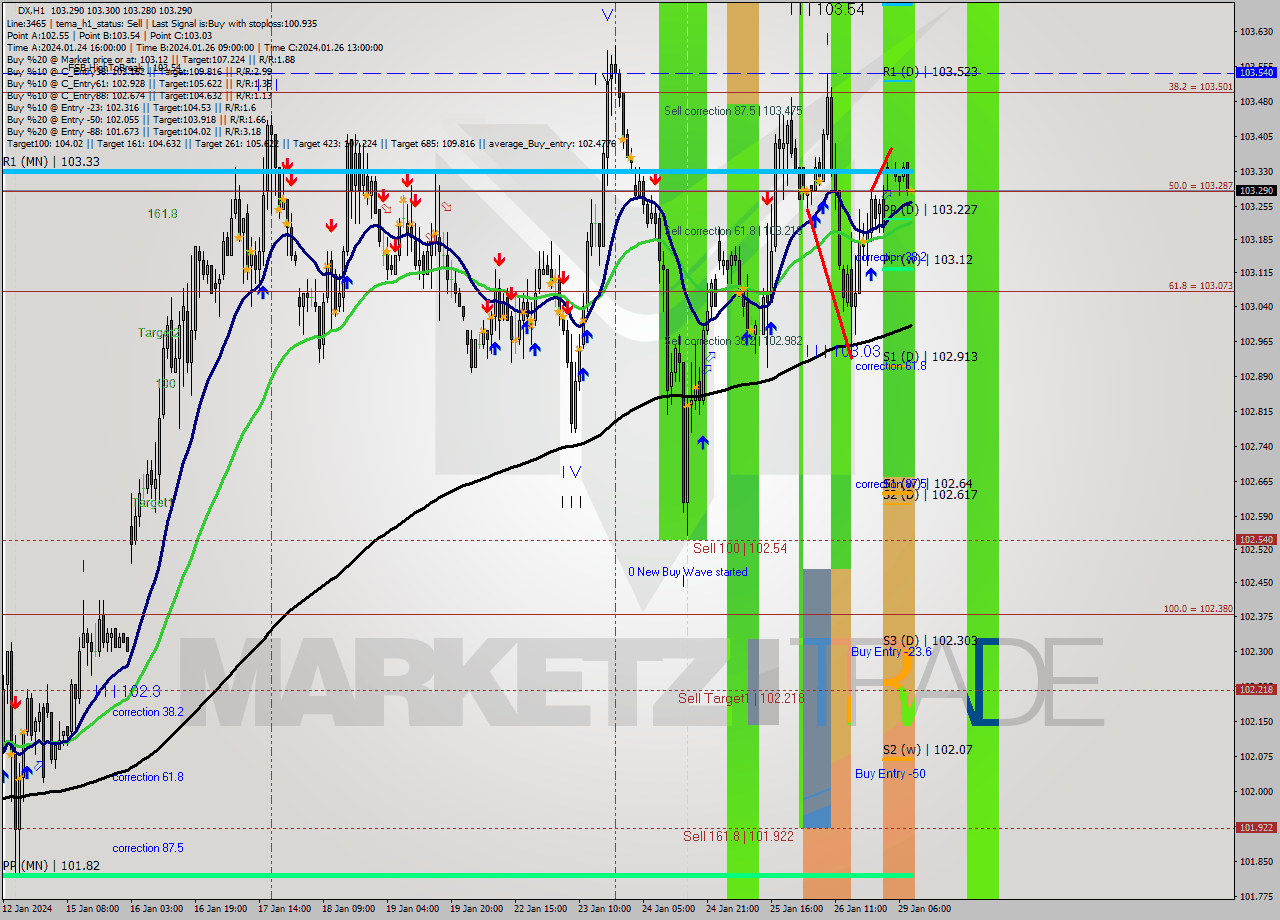Click the '24 Jan 21:00' time label

pos(734,909)
